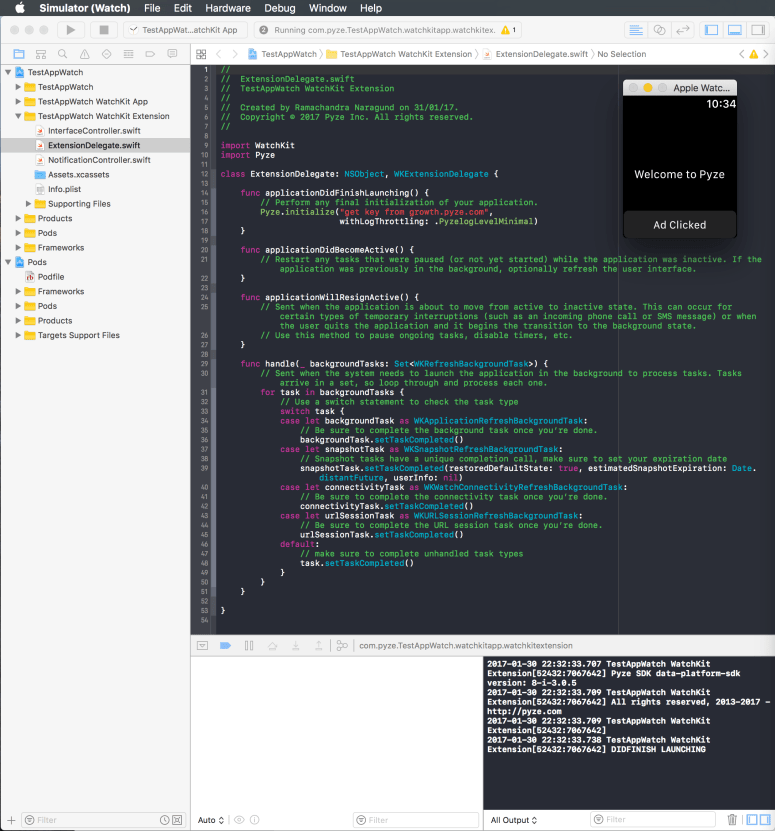The width and height of the screenshot is (775, 831).
Task: Select the Standard editor icon
Action: 635,30
